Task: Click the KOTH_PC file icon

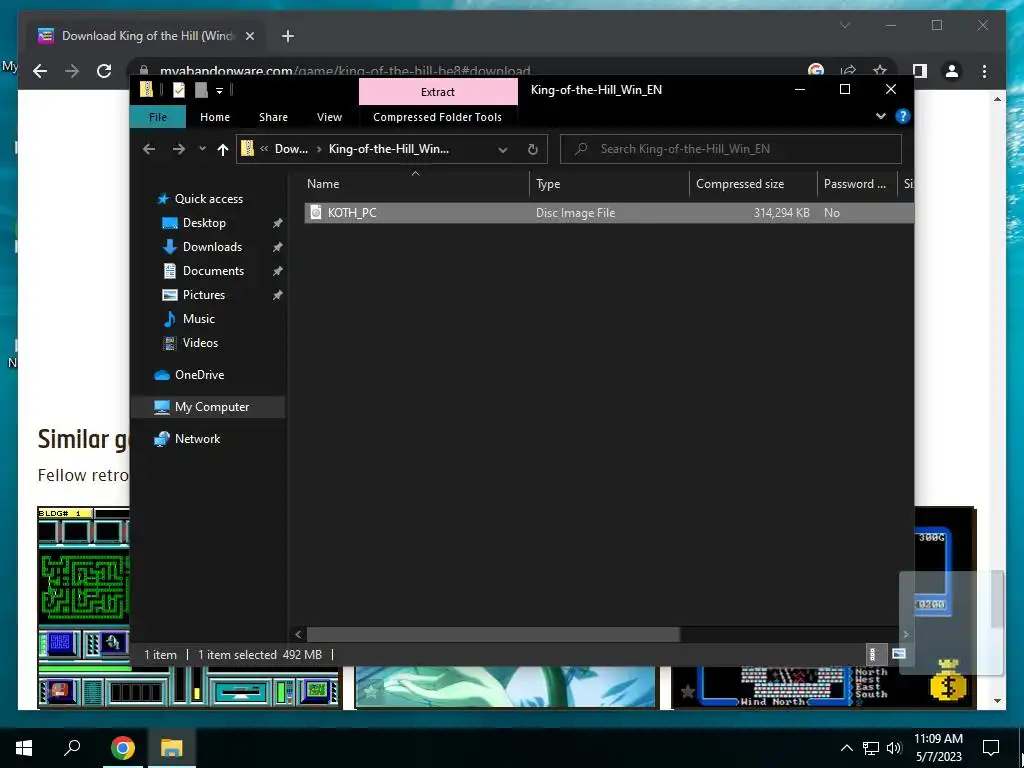Action: coord(316,212)
